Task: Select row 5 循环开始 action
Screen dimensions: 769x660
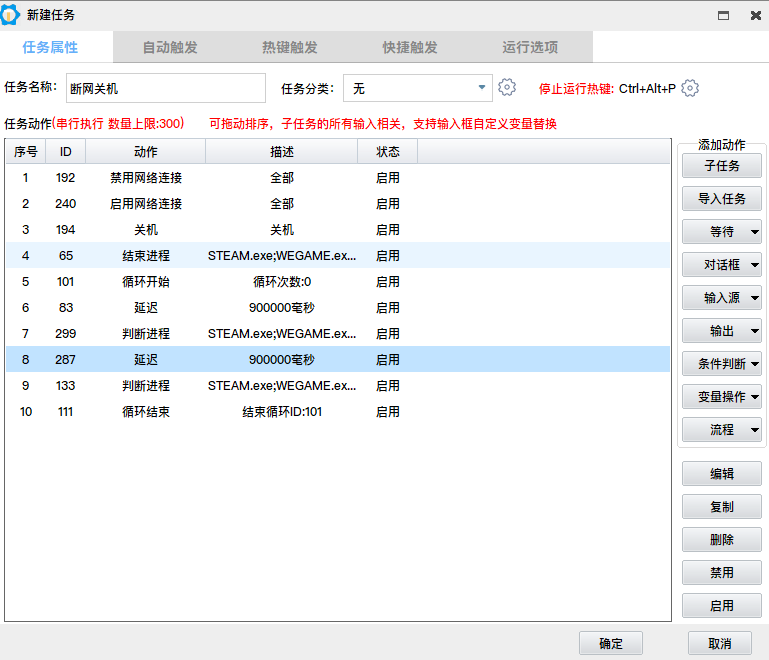Action: (x=146, y=282)
